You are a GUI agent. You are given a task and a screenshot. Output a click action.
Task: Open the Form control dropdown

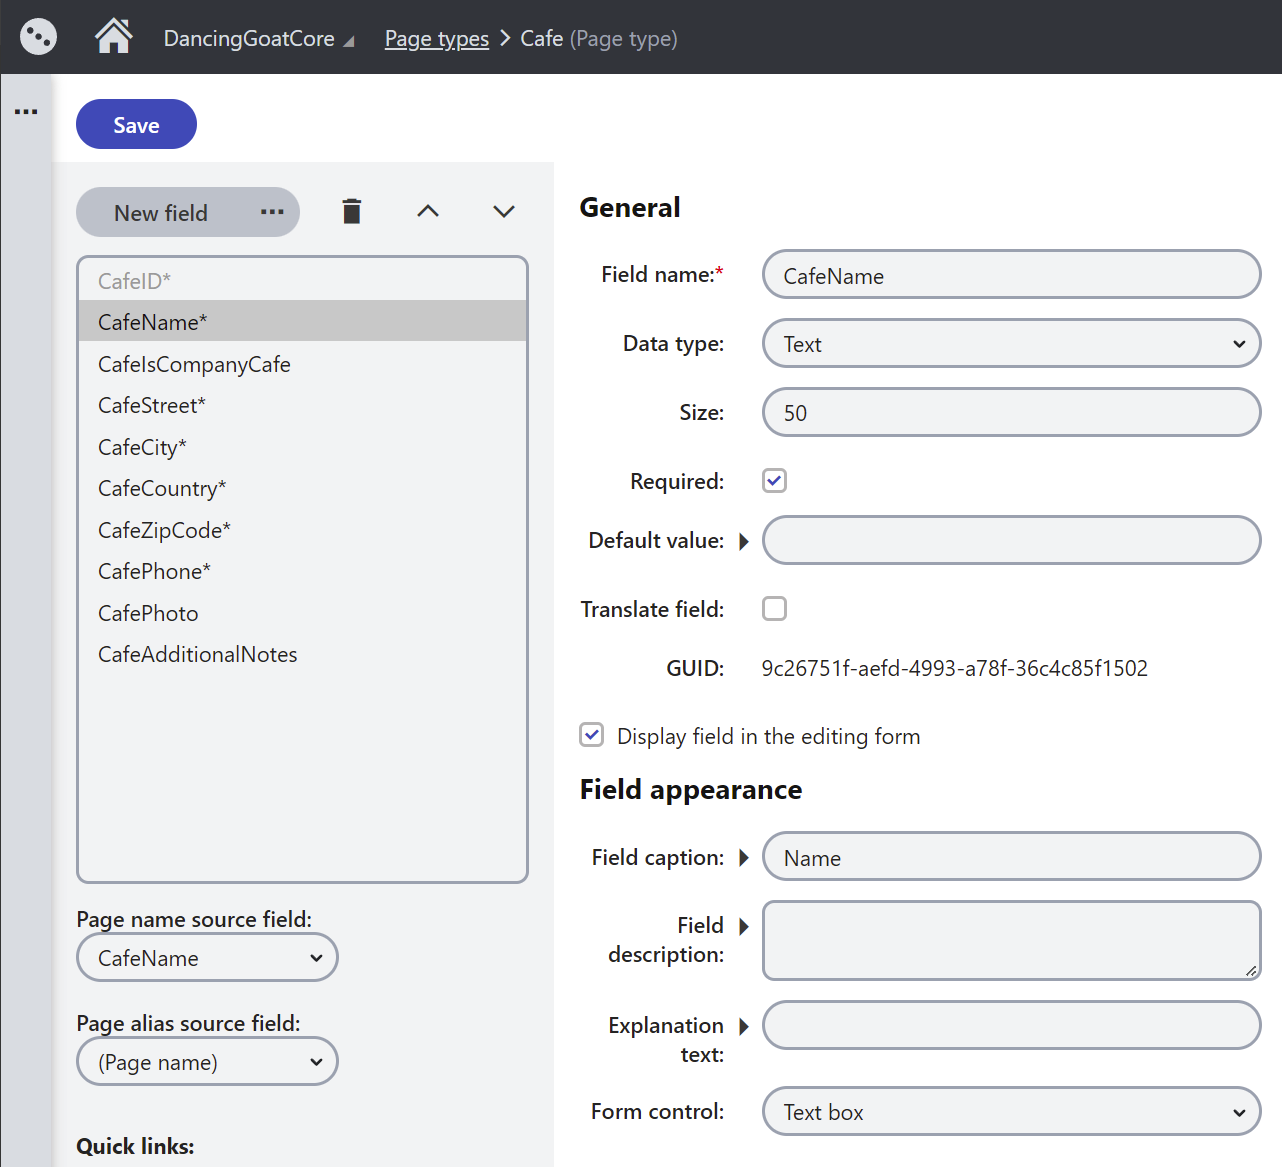[1011, 1112]
